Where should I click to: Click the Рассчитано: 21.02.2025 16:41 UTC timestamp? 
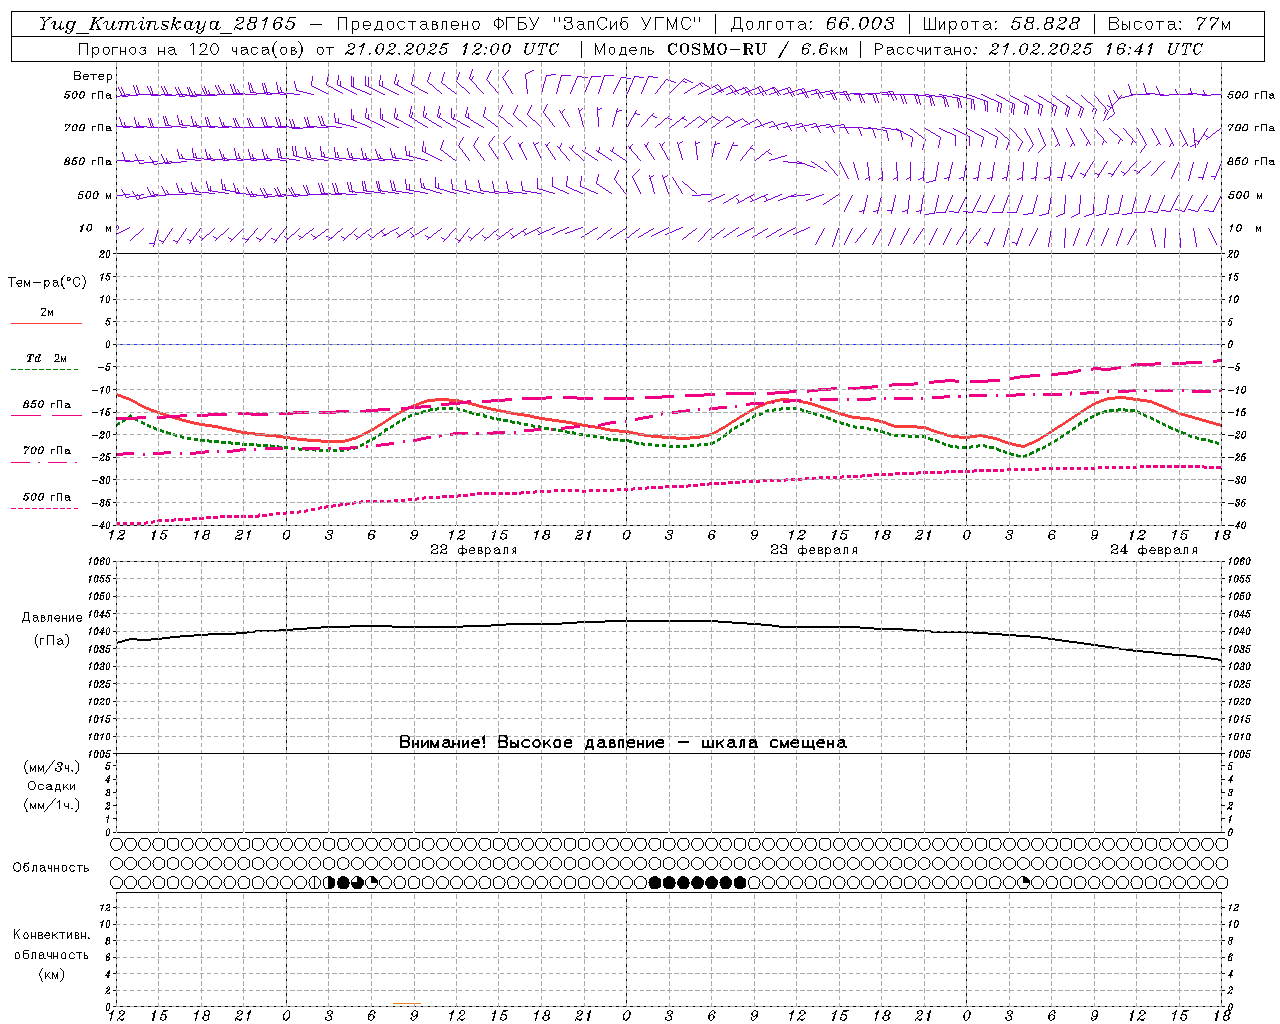[x=1038, y=49]
